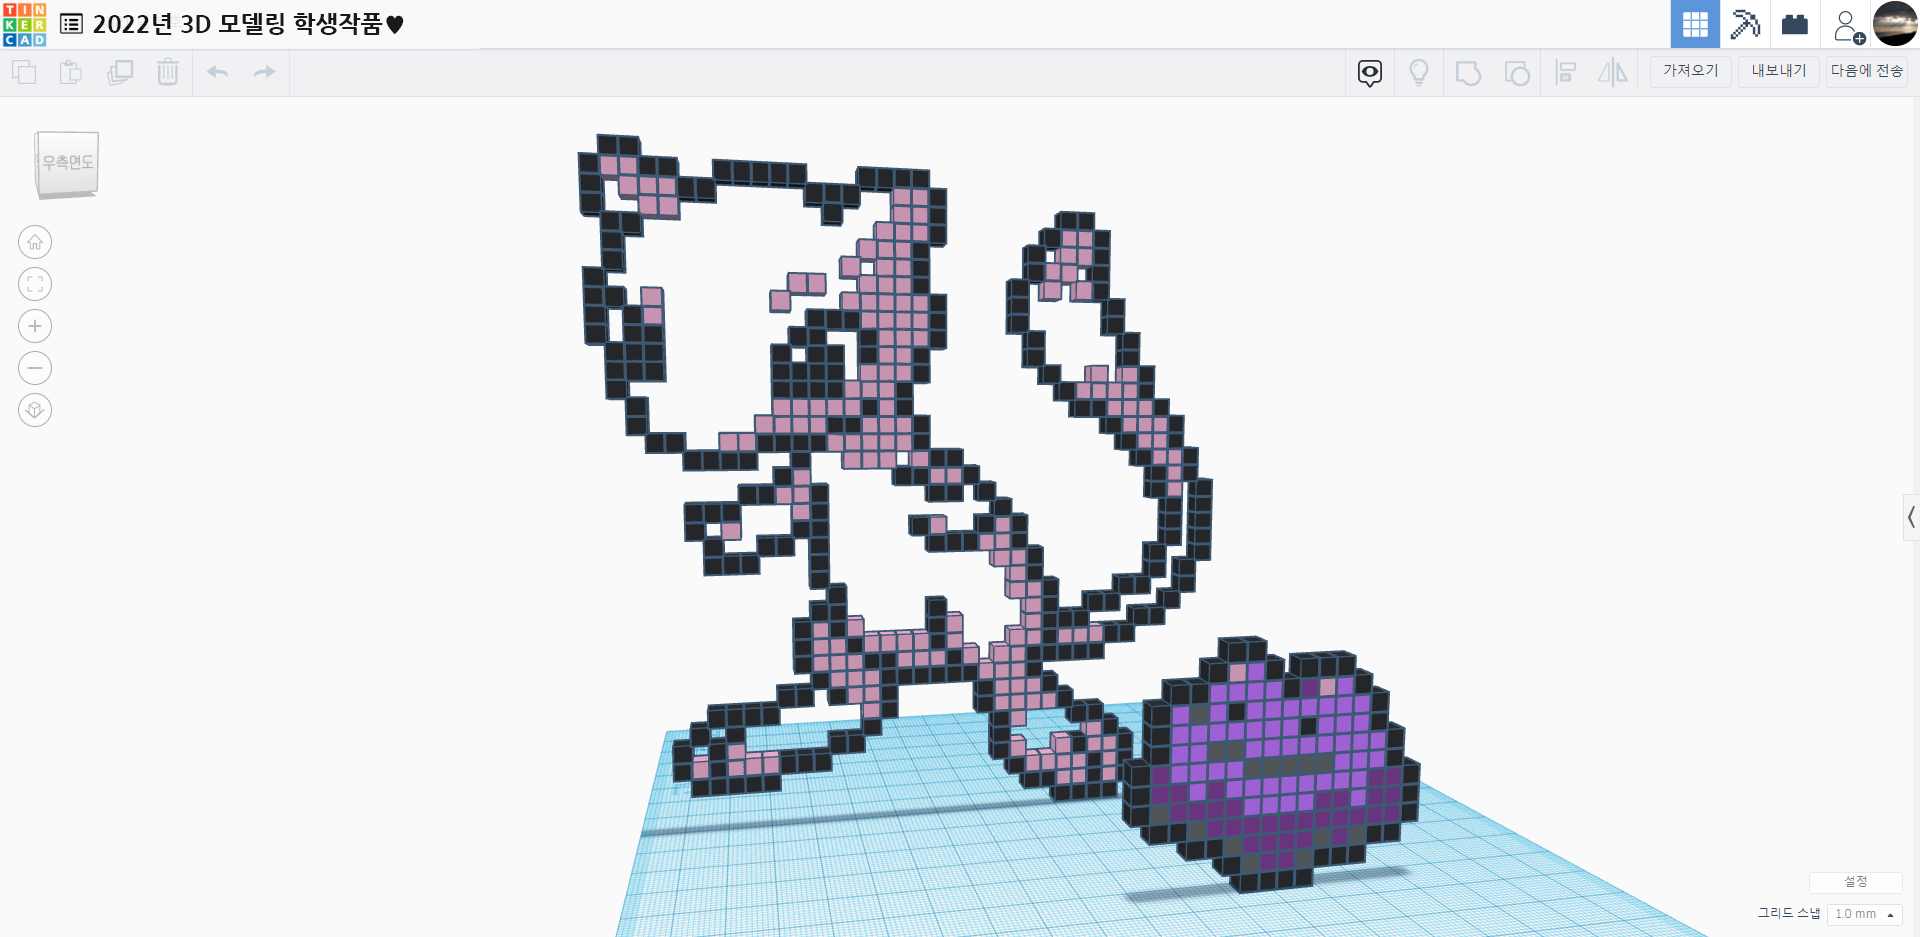Expand the collapsed shapes panel chevron
Image resolution: width=1920 pixels, height=937 pixels.
coord(1911,517)
